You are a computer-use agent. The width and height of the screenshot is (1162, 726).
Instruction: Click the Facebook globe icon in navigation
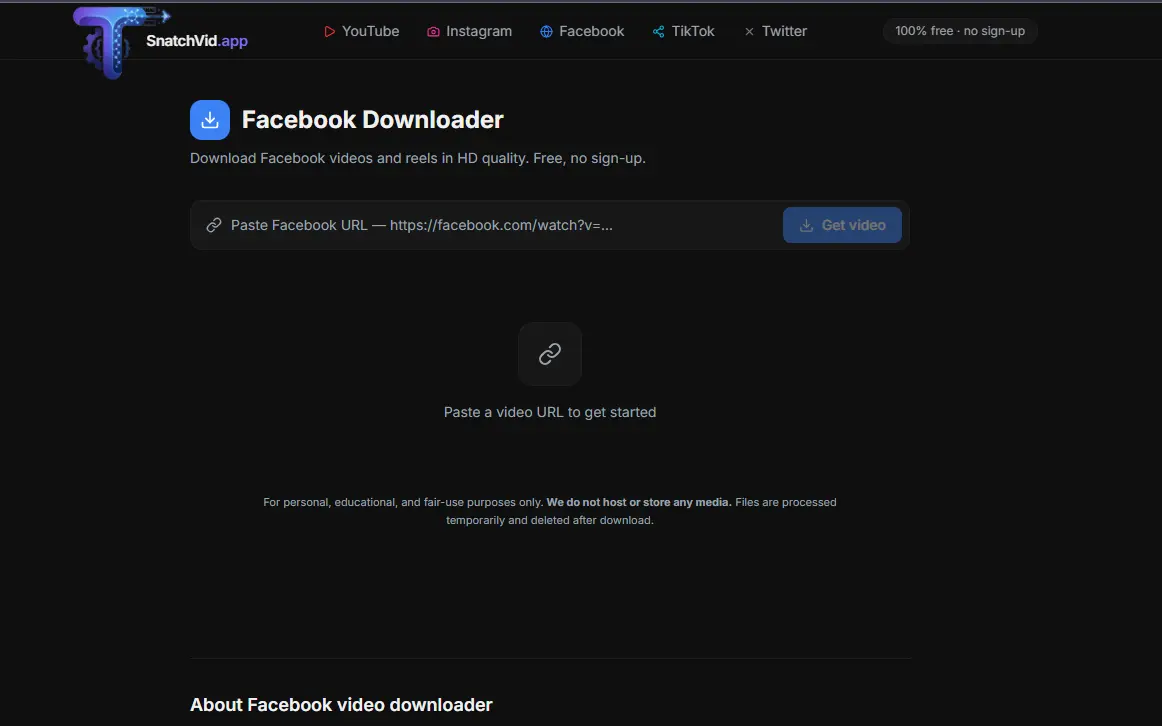tap(546, 31)
